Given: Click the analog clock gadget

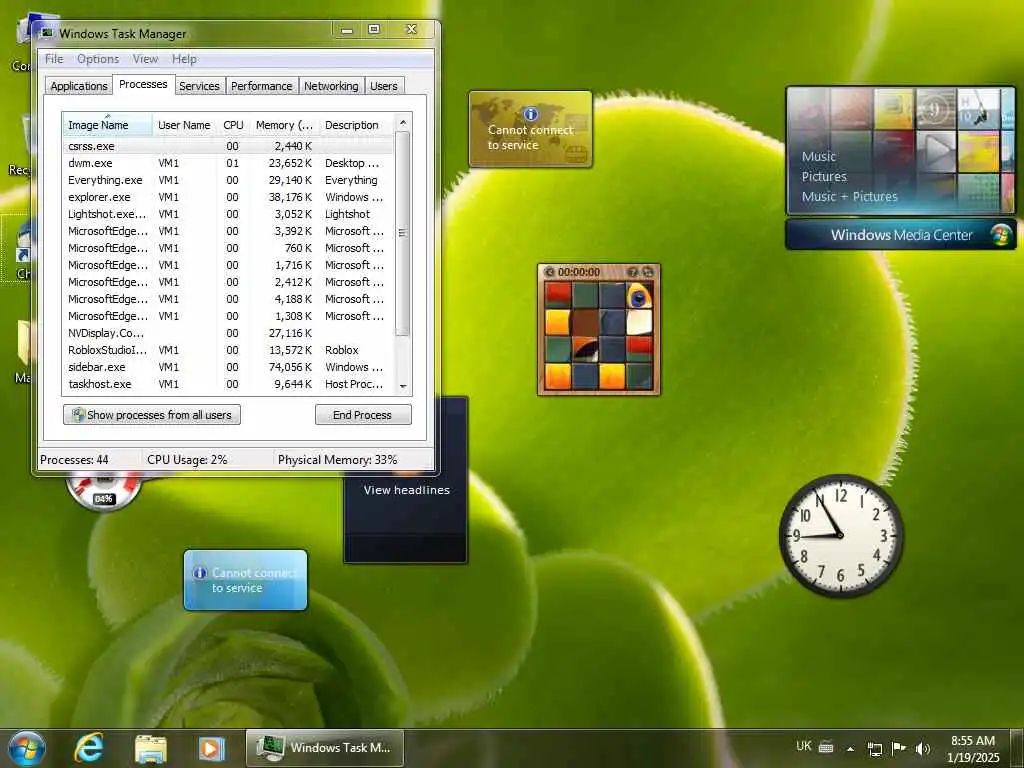Looking at the screenshot, I should [x=841, y=535].
